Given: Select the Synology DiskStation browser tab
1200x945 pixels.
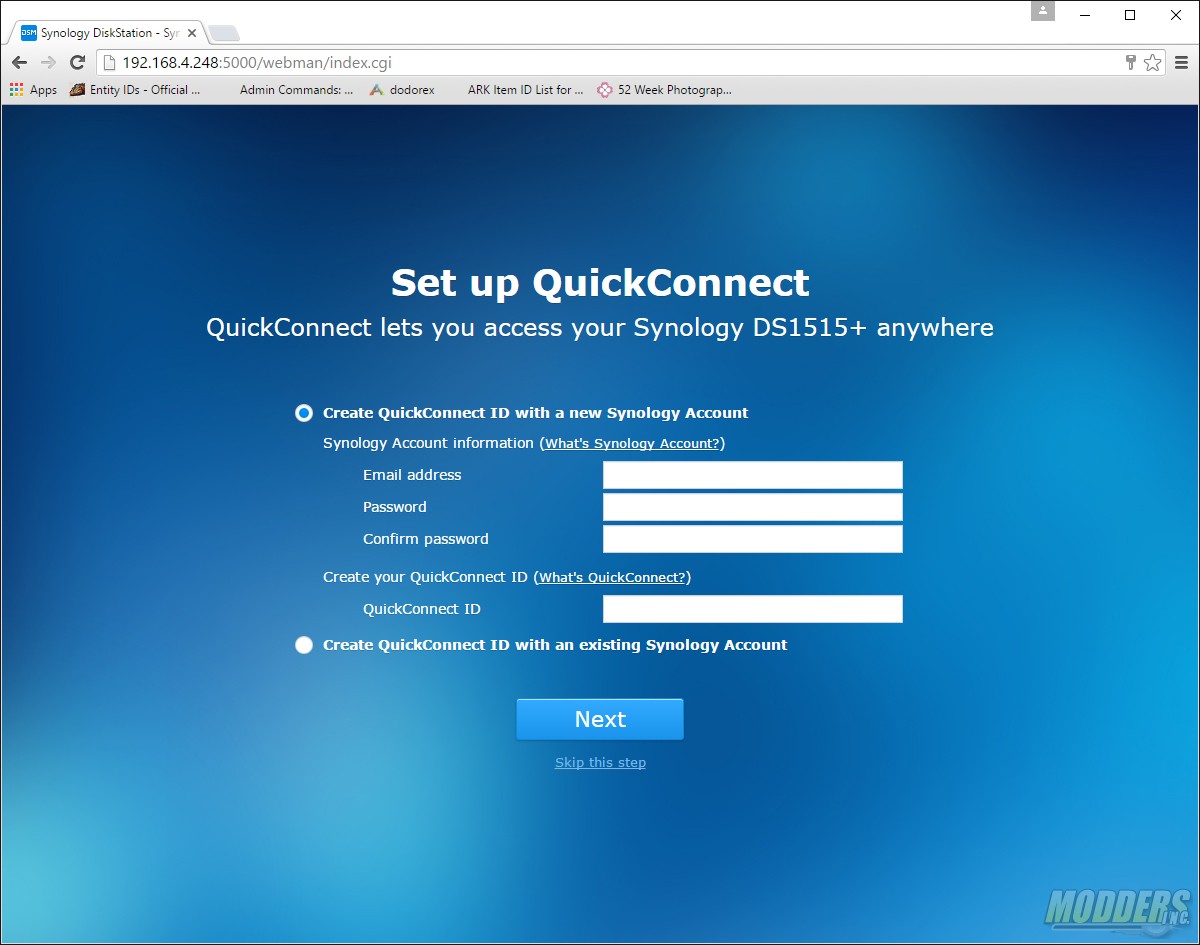Looking at the screenshot, I should point(108,33).
